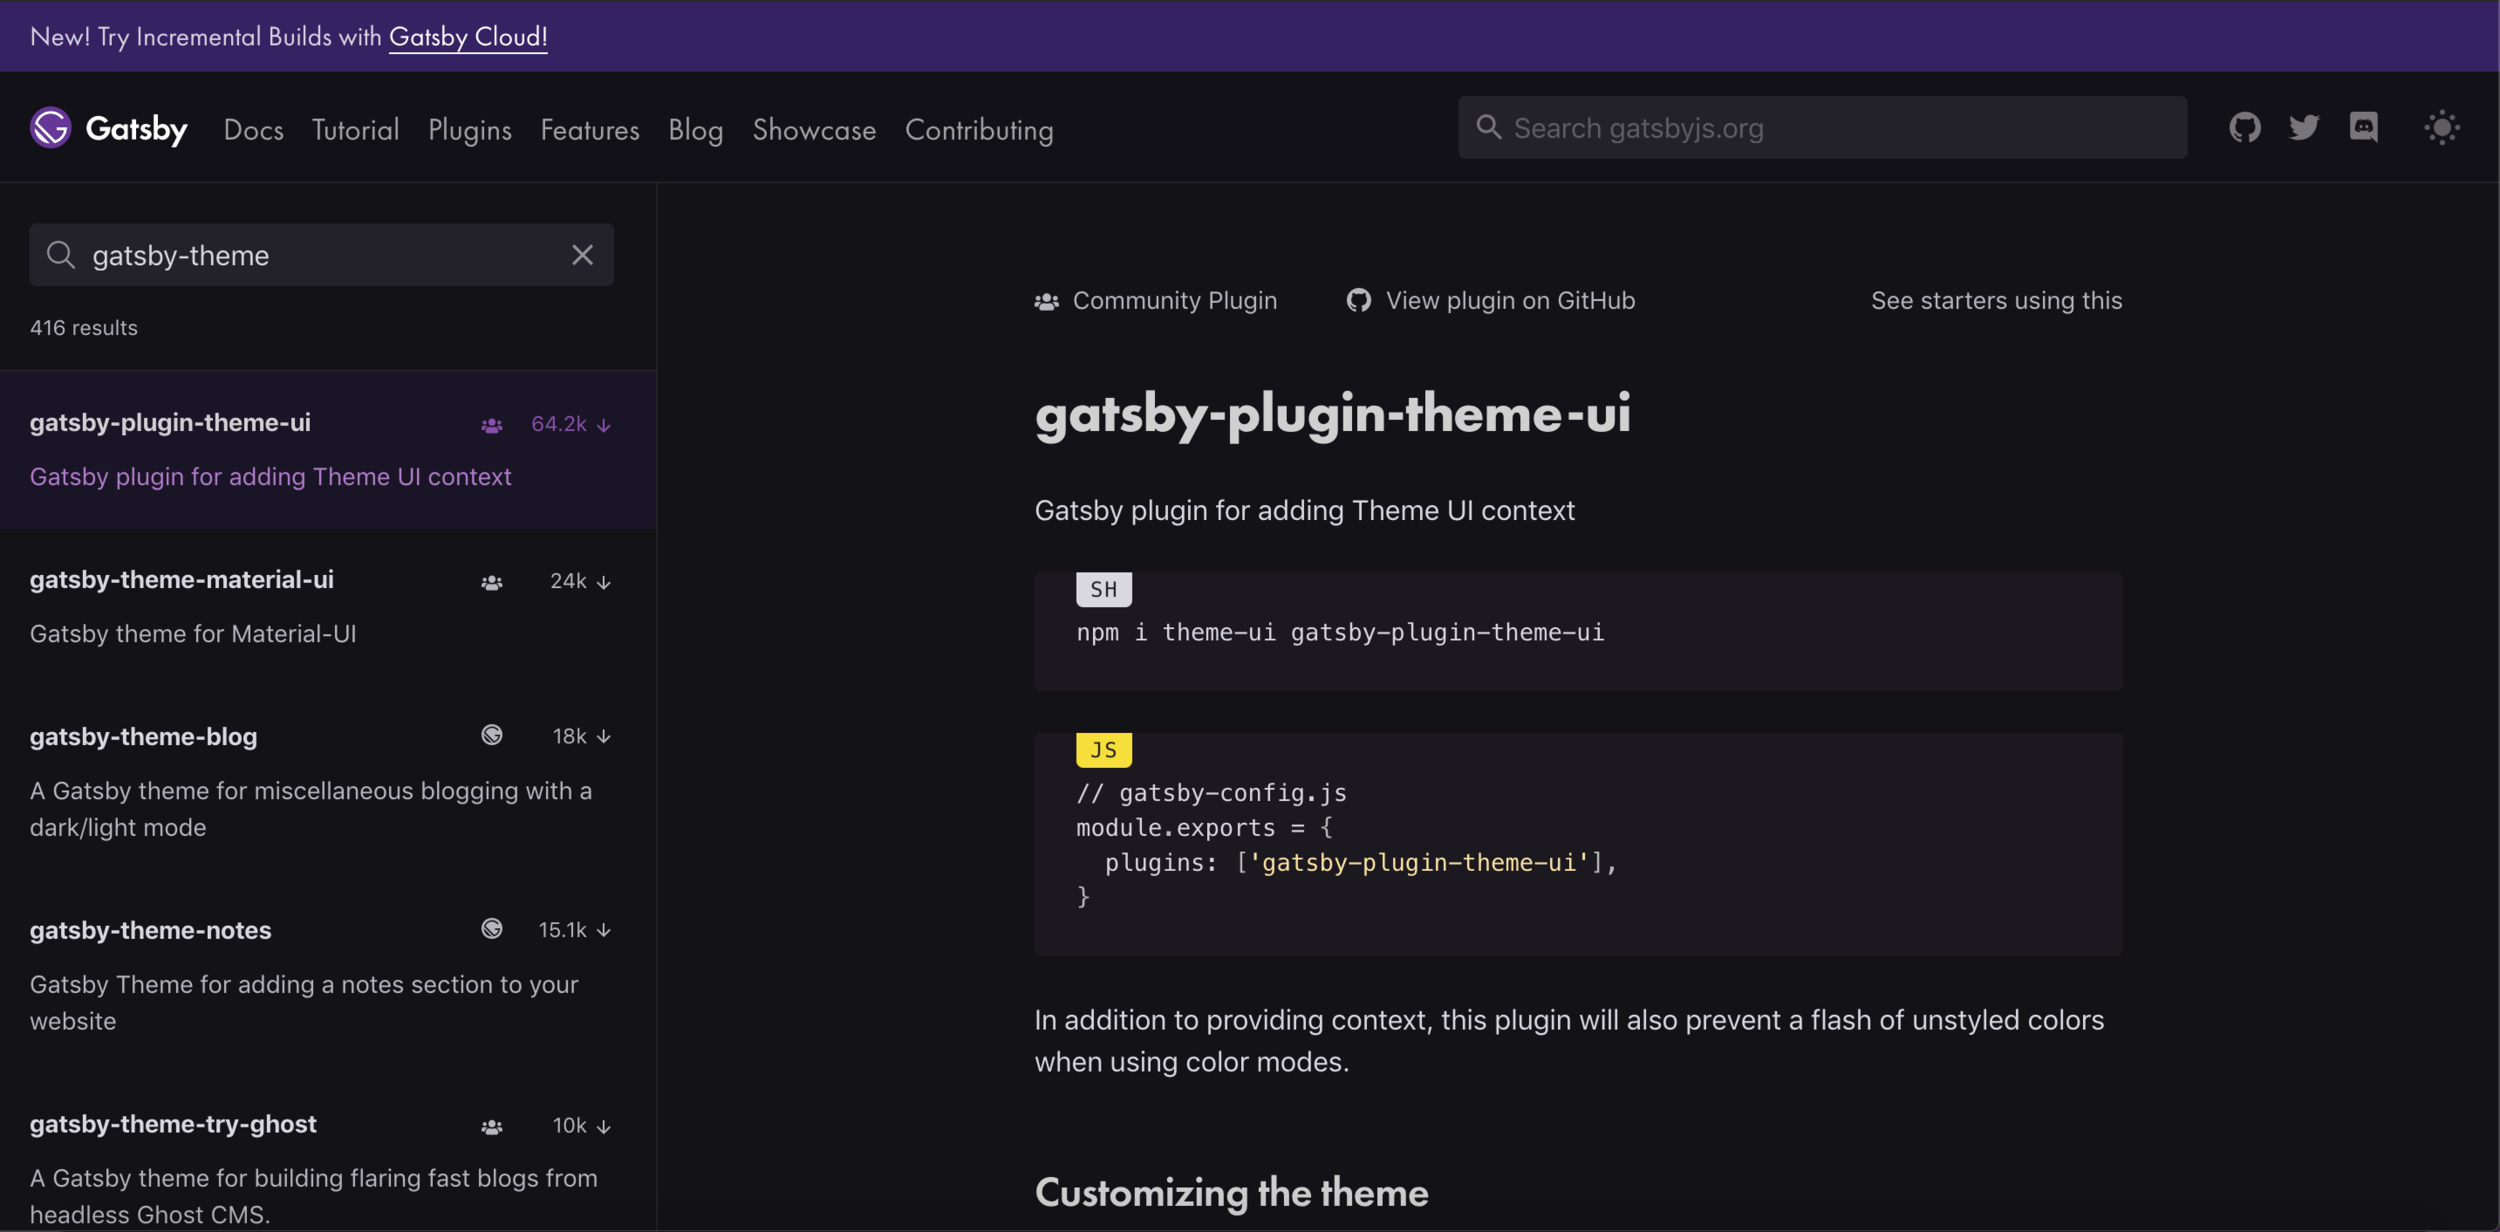Click See starters using this link
Screen dimensions: 2500x1232
click(x=1995, y=300)
